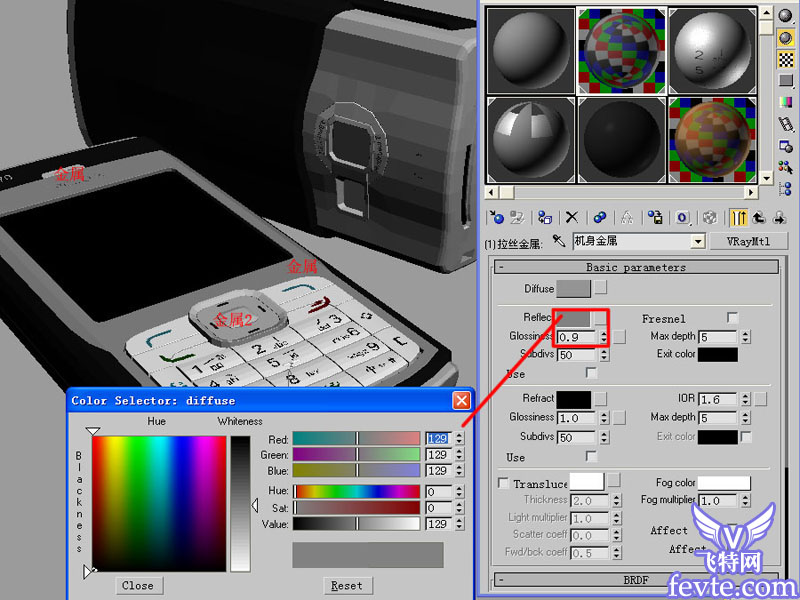
Task: Click the Diffuse color swatch
Action: [x=573, y=288]
